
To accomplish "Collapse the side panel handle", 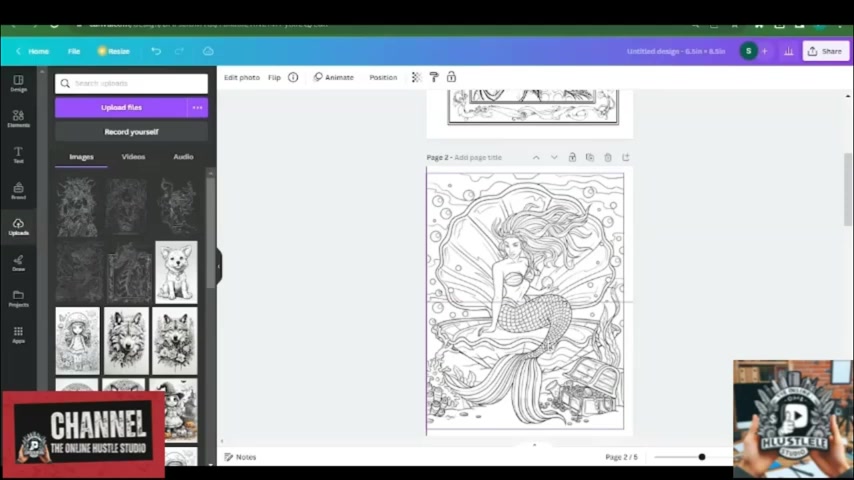I will pyautogui.click(x=219, y=266).
